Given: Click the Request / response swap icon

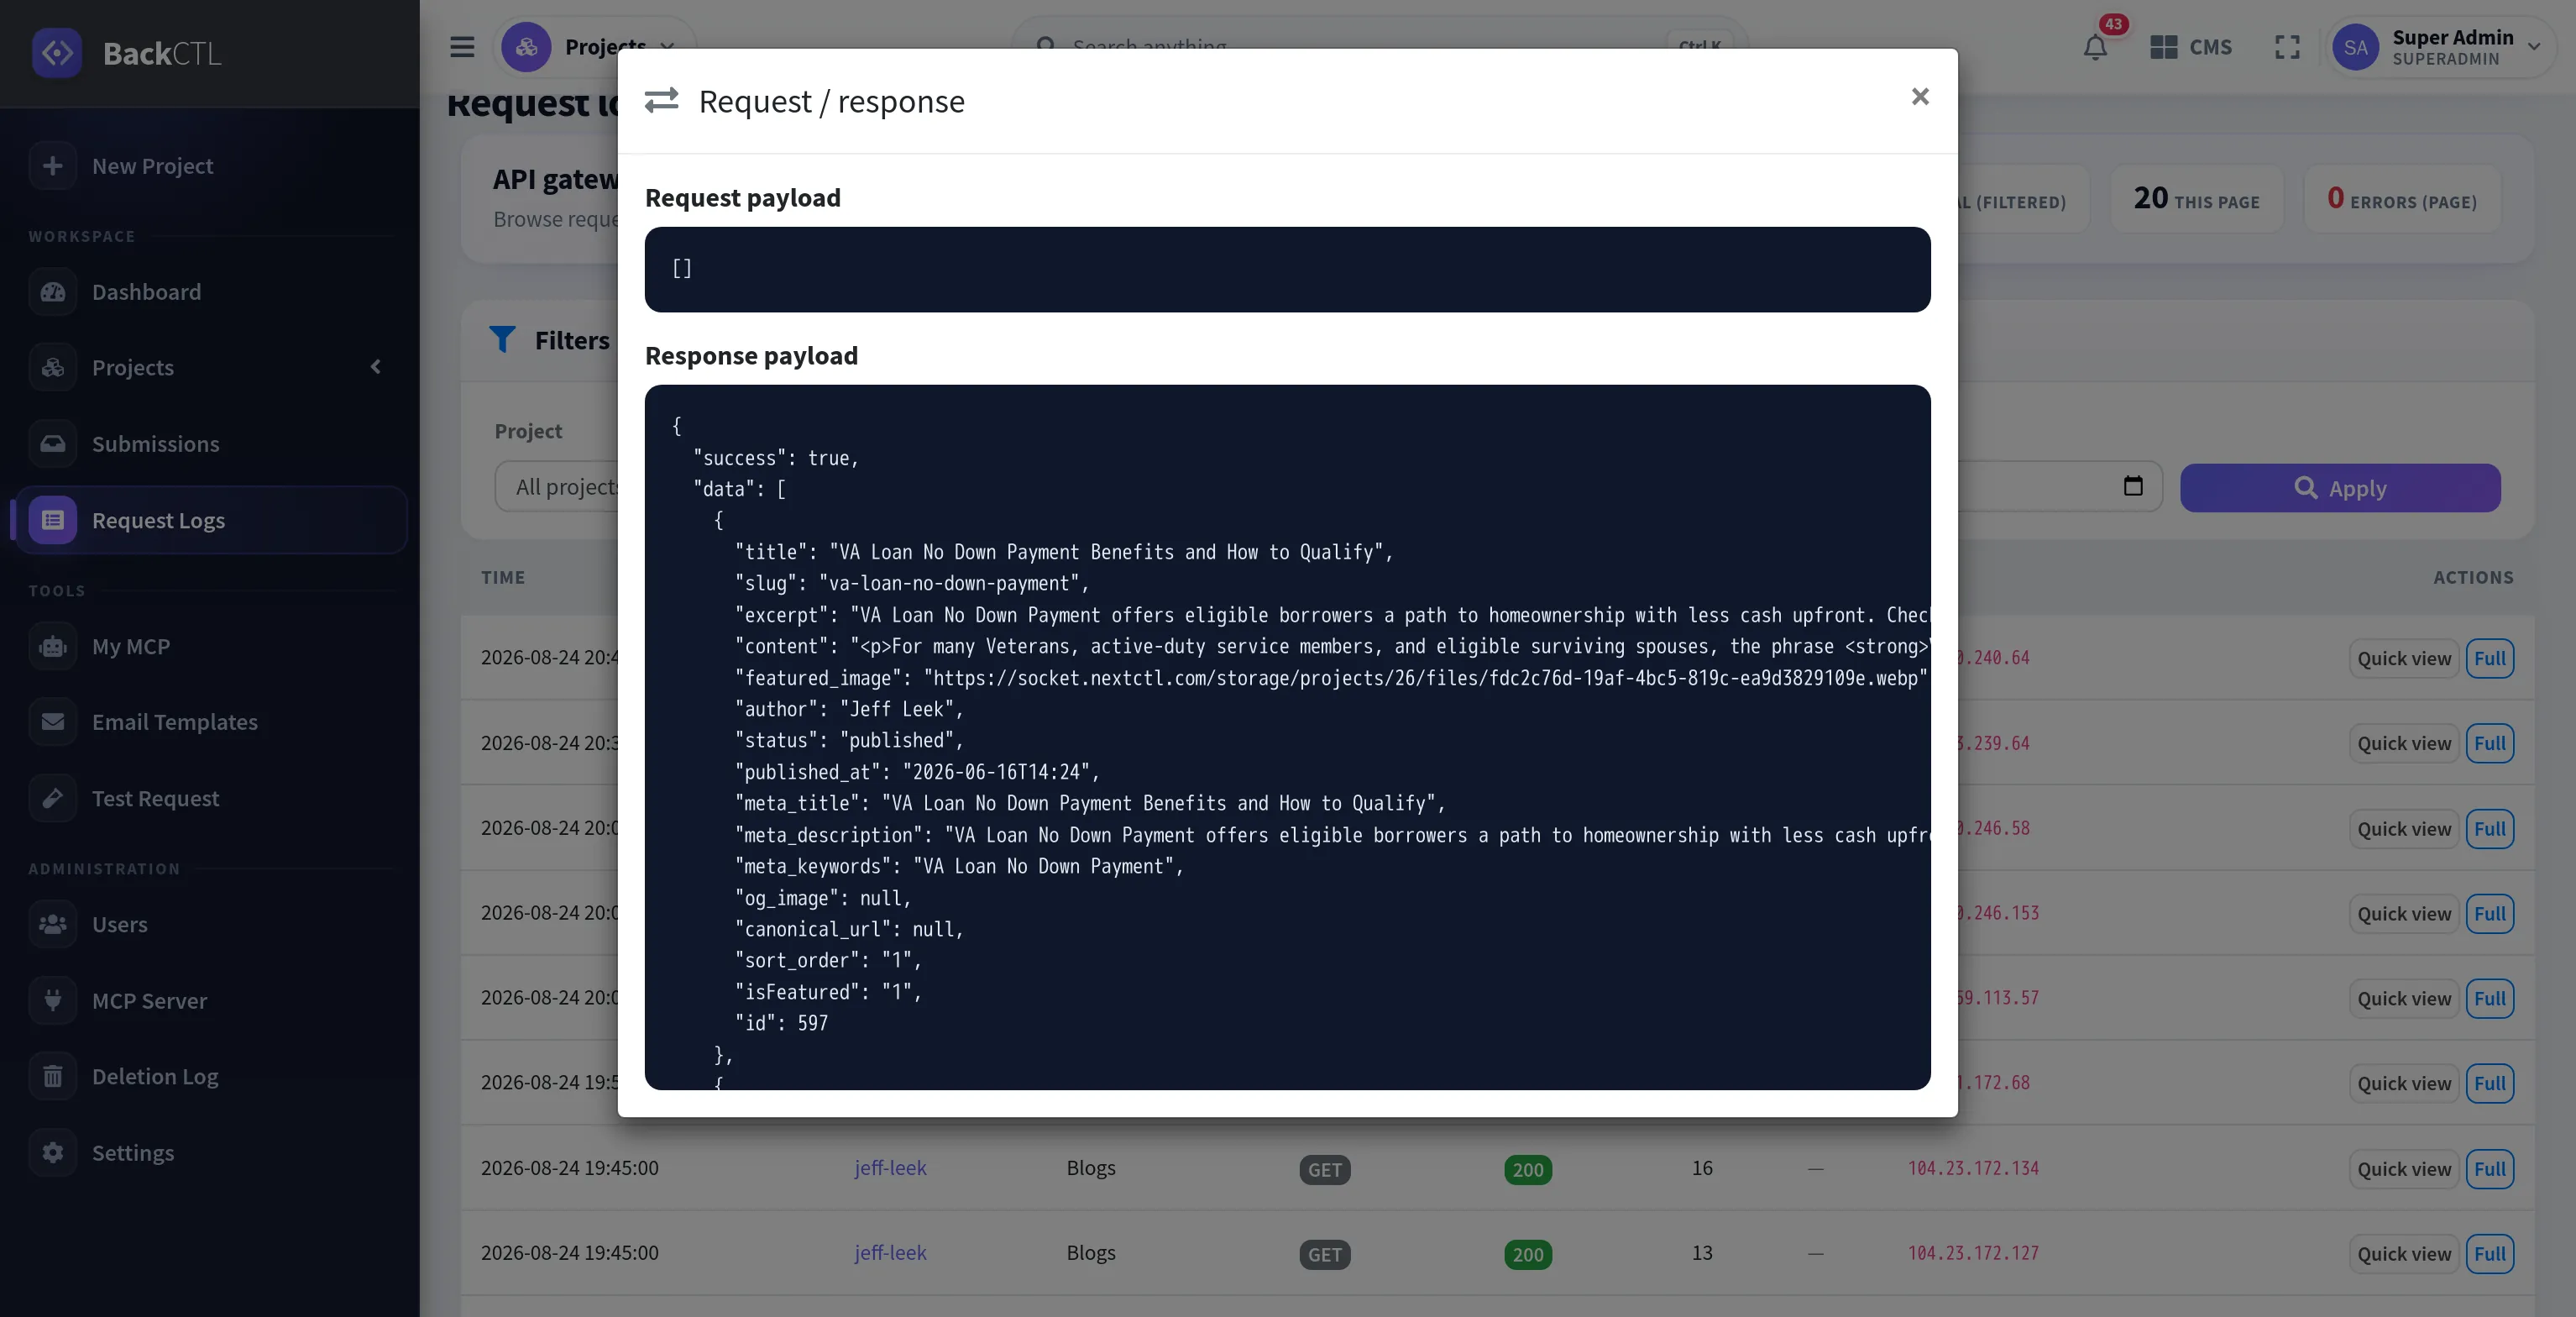Looking at the screenshot, I should click(661, 101).
